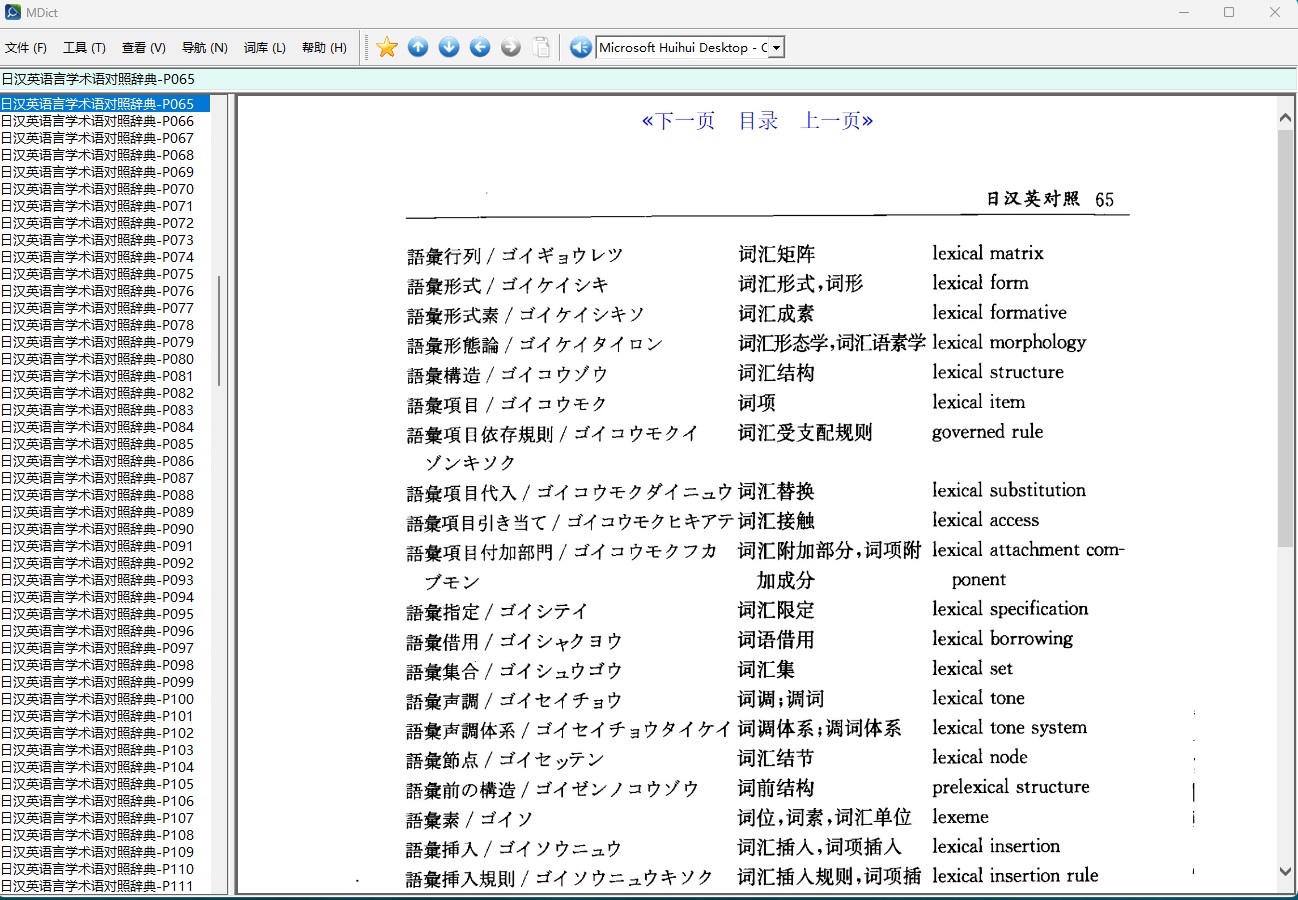Select entry 日汉英语言学术语对照辞典-P084
Viewport: 1298px width, 900px height.
(x=104, y=427)
